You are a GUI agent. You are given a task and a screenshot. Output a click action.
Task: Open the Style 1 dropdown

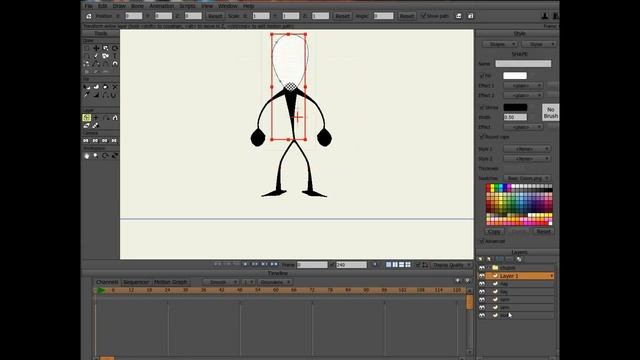click(527, 149)
